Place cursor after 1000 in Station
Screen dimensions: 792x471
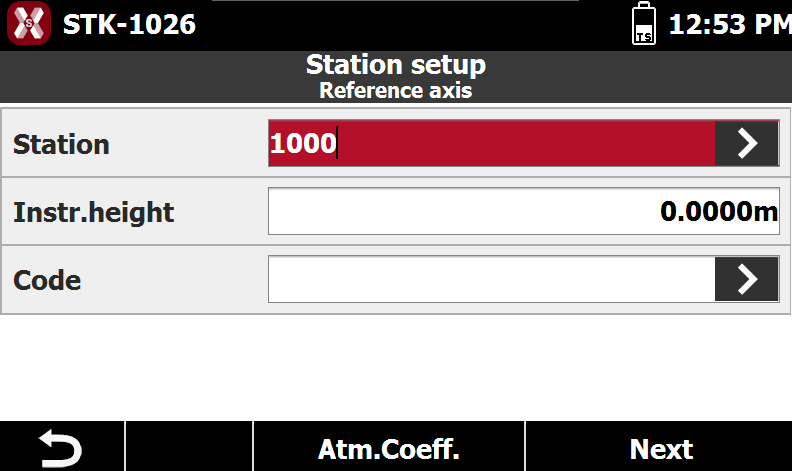click(337, 143)
